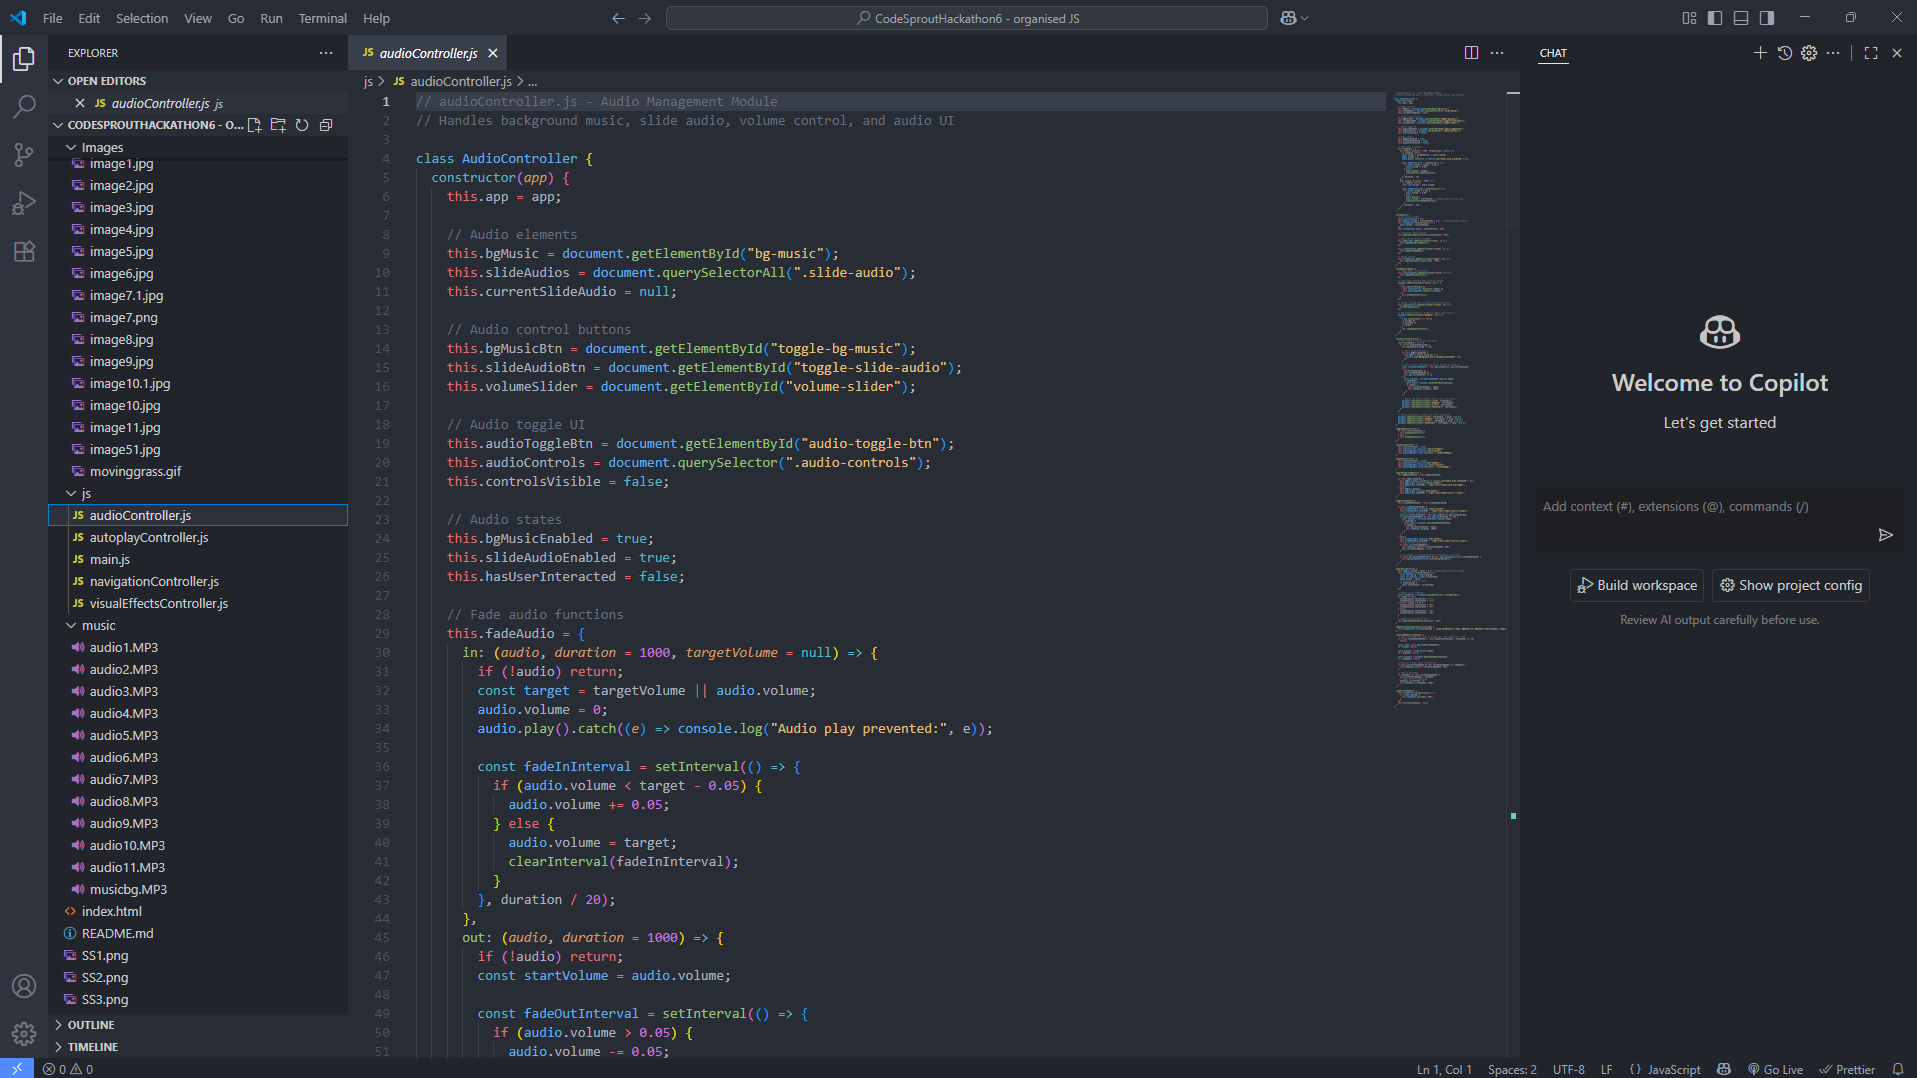Open the Edit menu
Screen dimensions: 1917x1078
point(89,18)
